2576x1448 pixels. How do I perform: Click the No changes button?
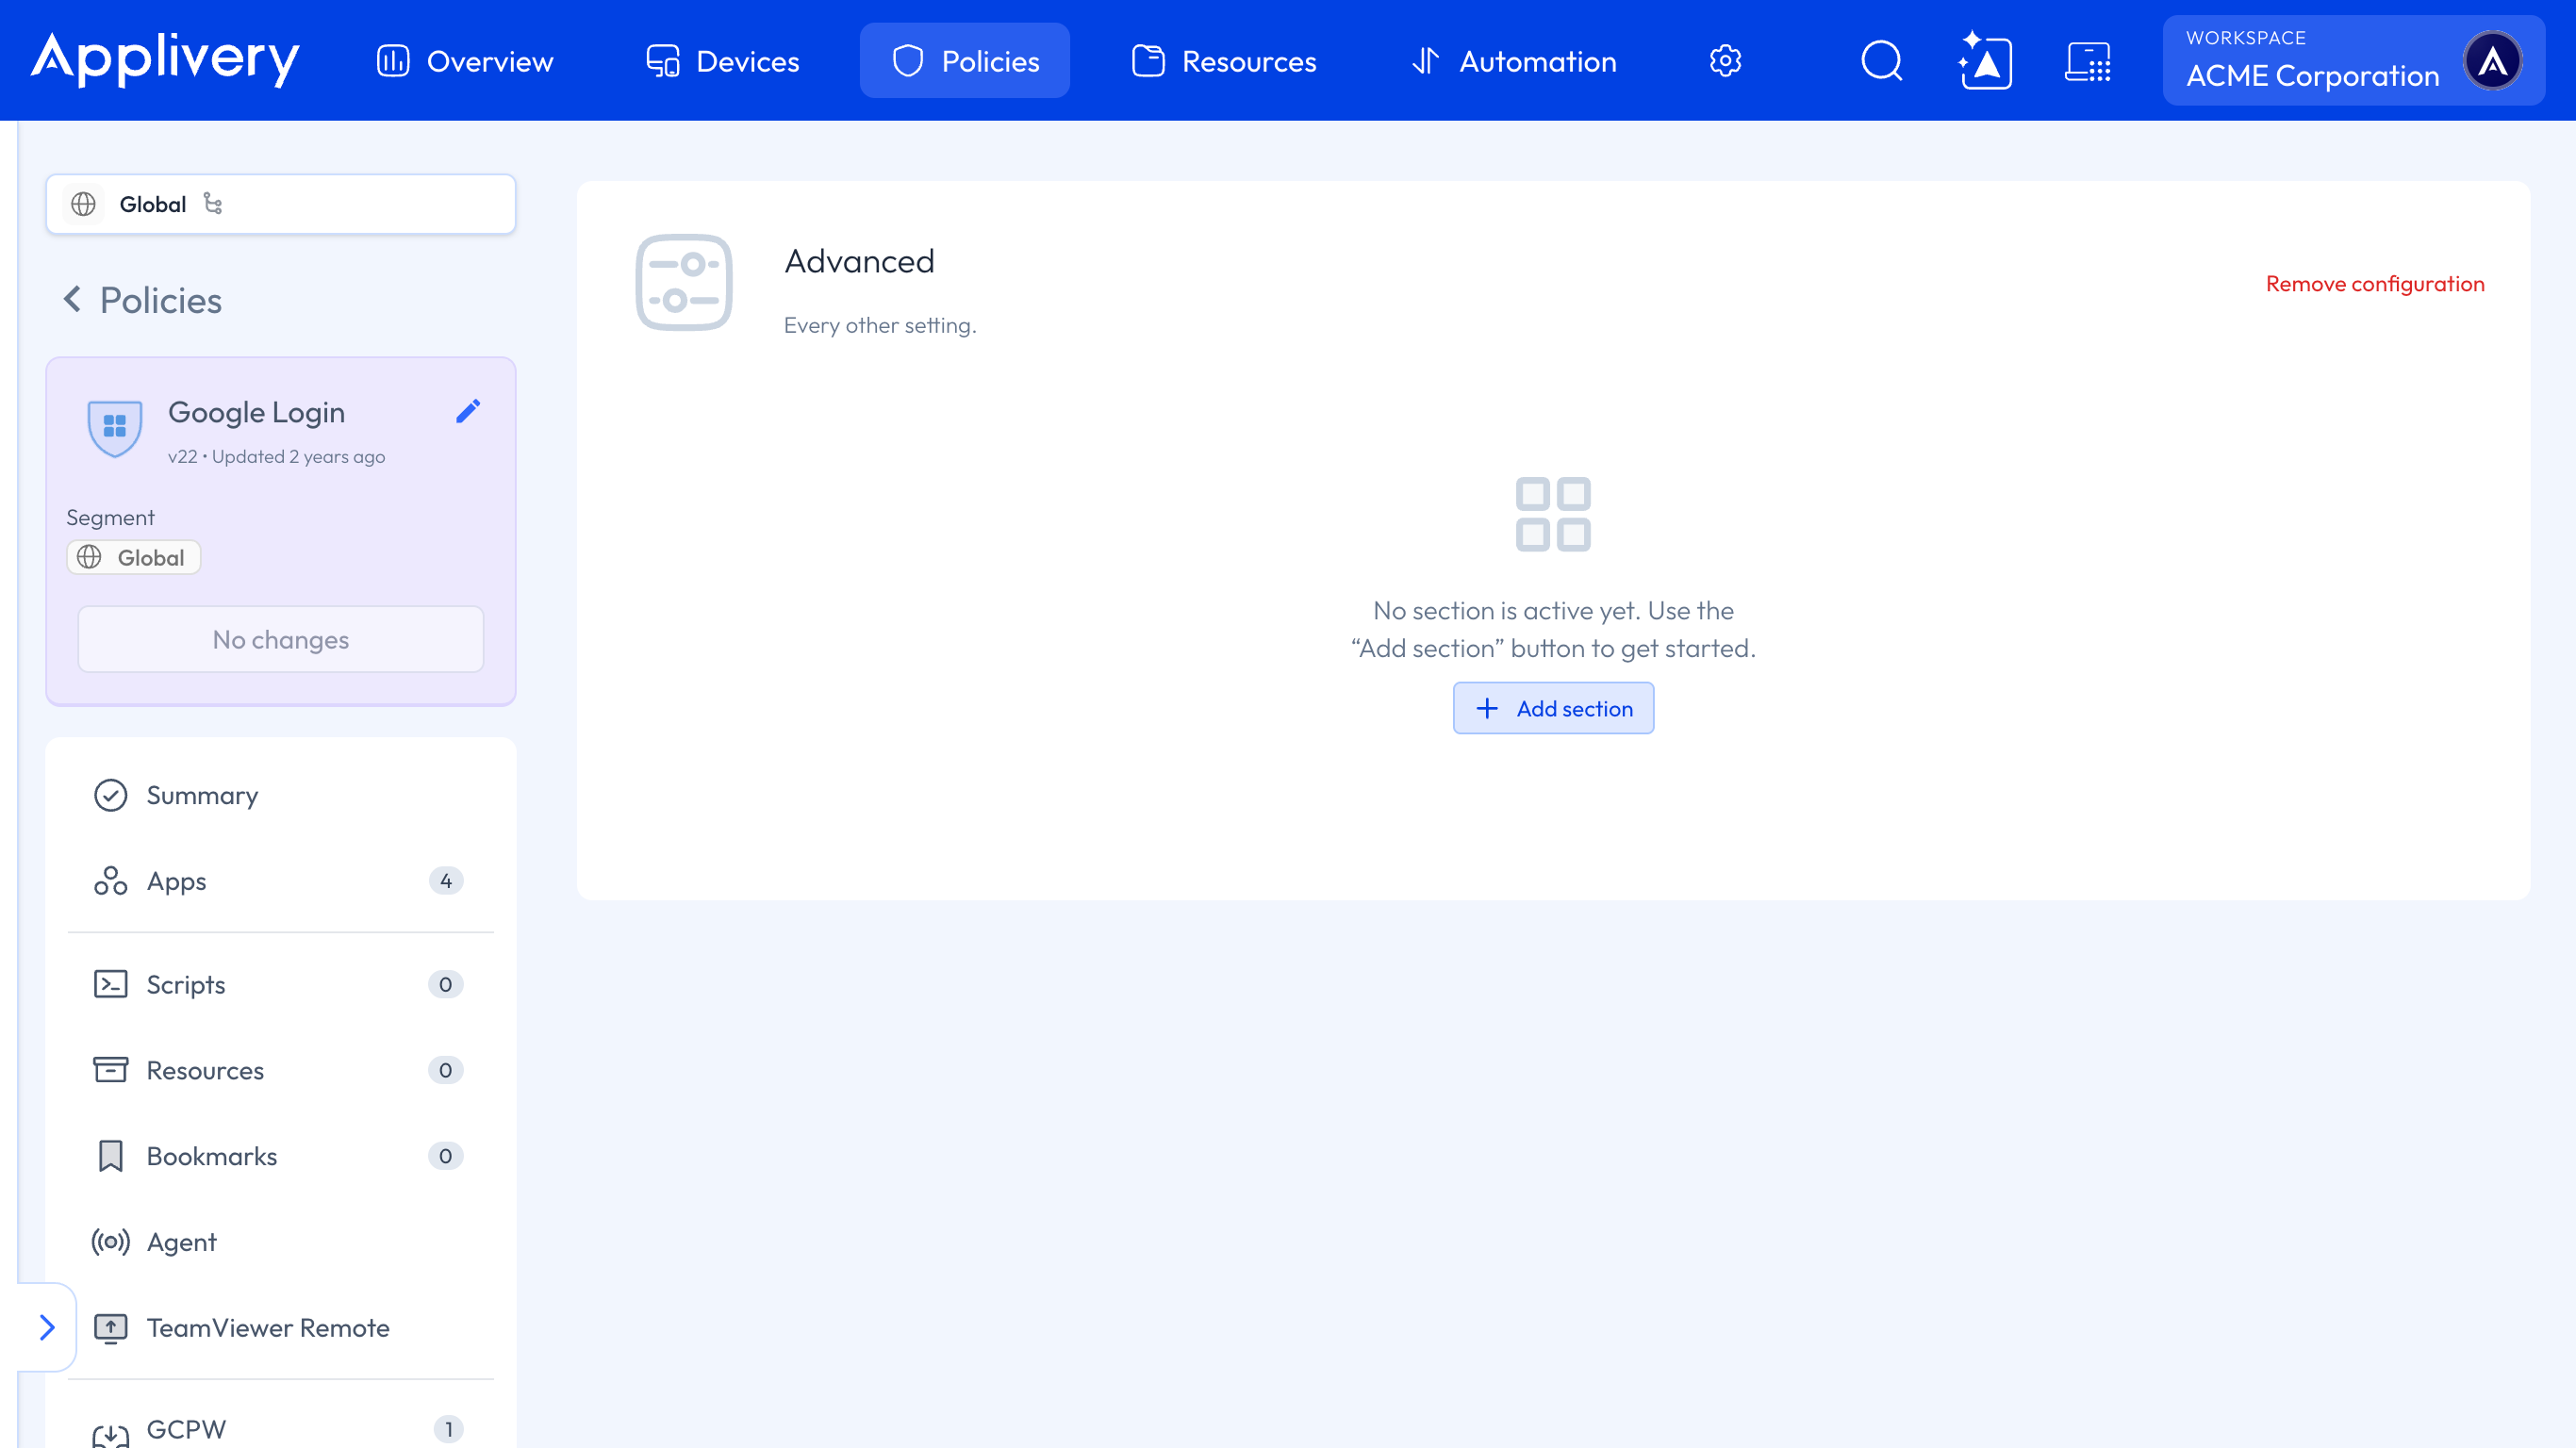(281, 639)
